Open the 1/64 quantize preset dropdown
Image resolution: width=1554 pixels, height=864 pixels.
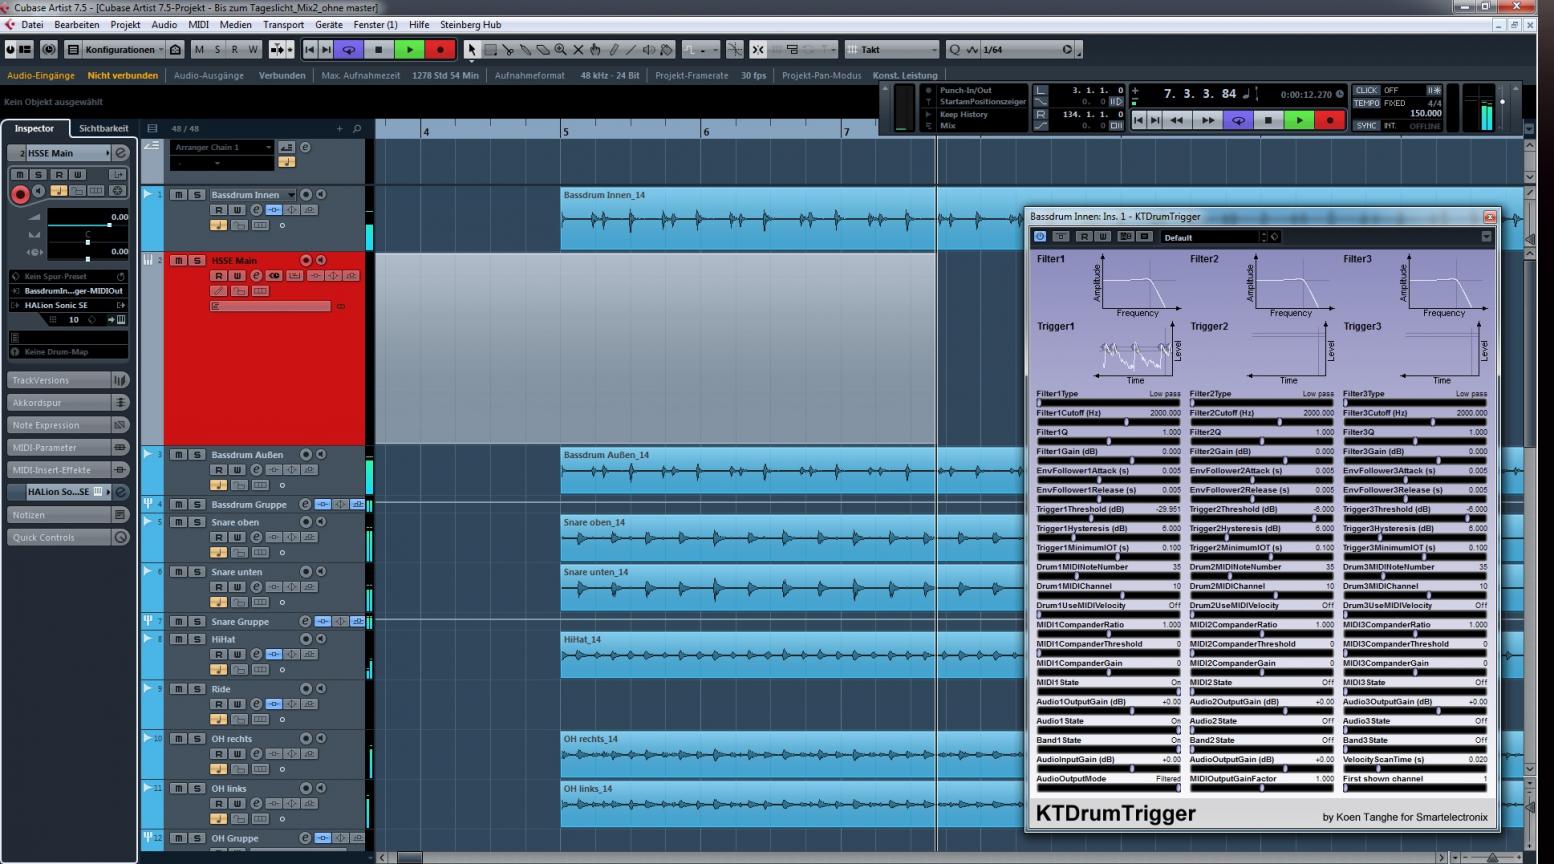(x=1026, y=49)
